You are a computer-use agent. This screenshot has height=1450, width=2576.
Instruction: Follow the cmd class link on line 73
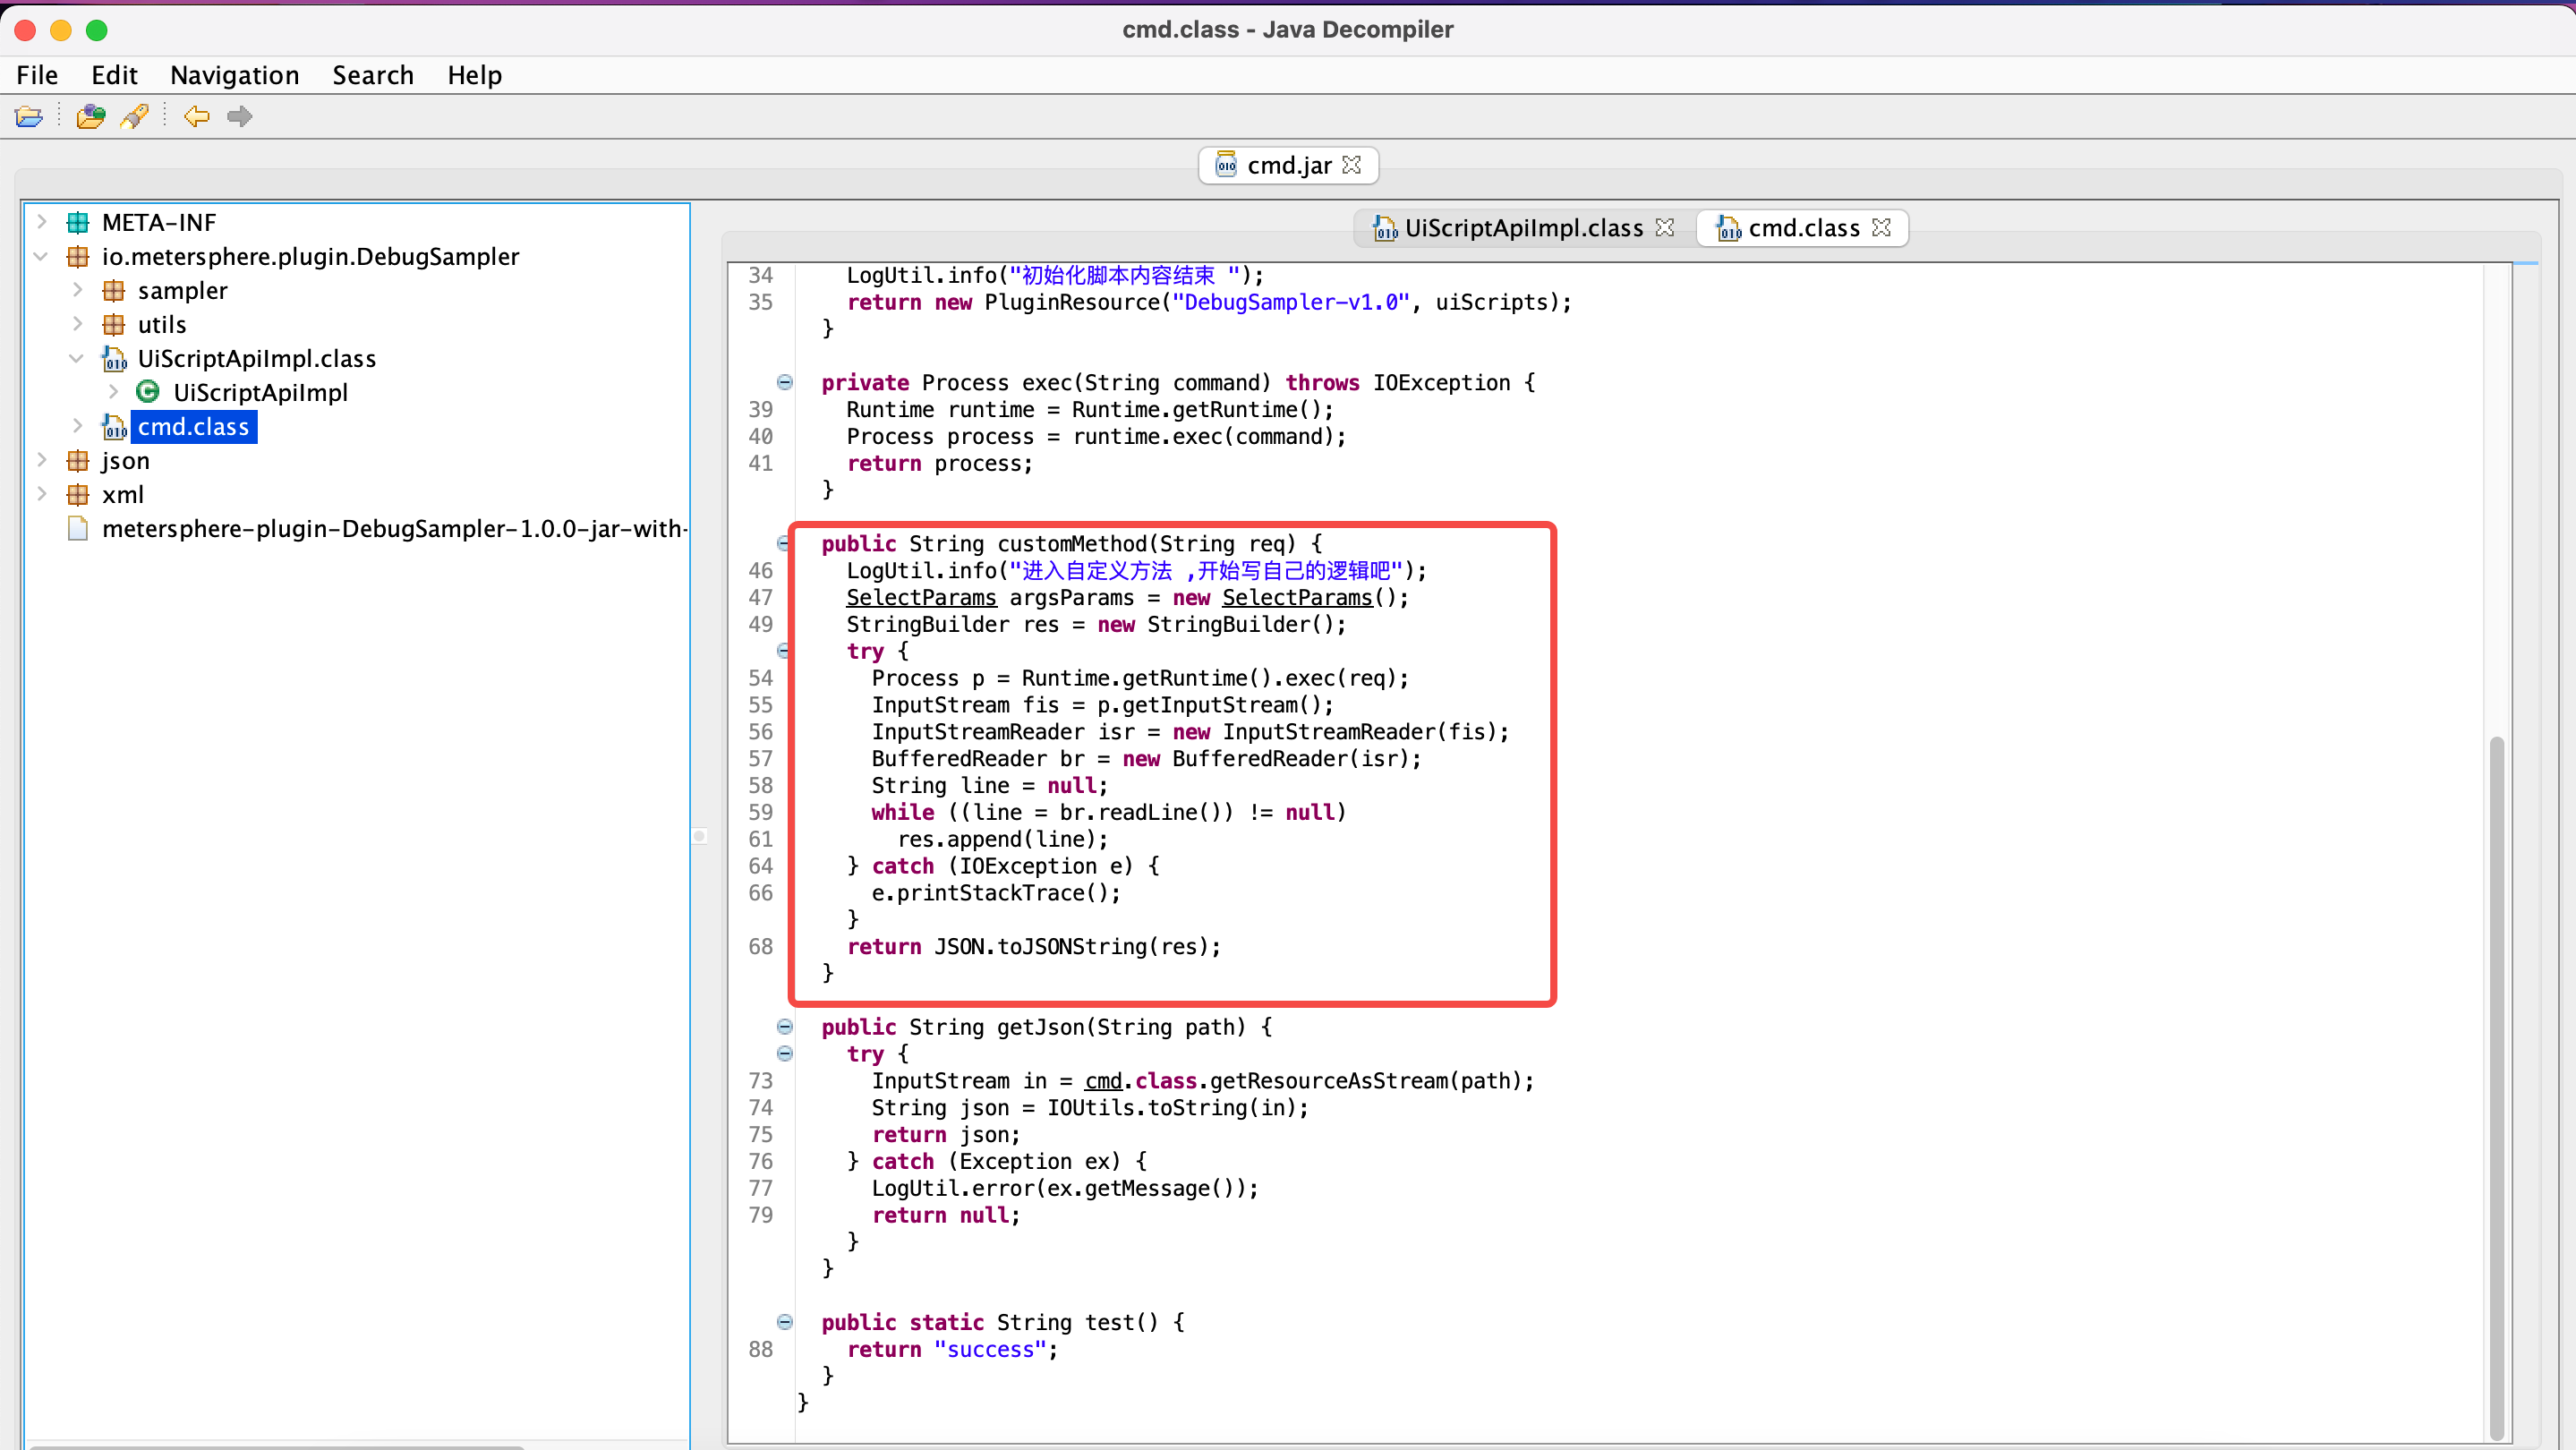(x=1103, y=1081)
